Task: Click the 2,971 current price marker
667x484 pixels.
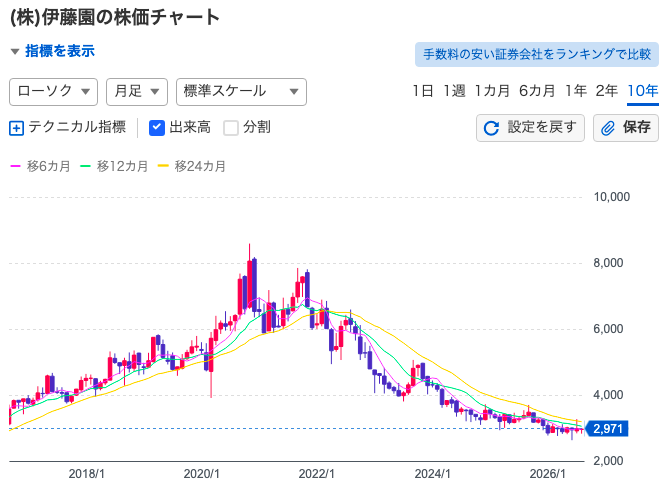Action: [x=607, y=429]
